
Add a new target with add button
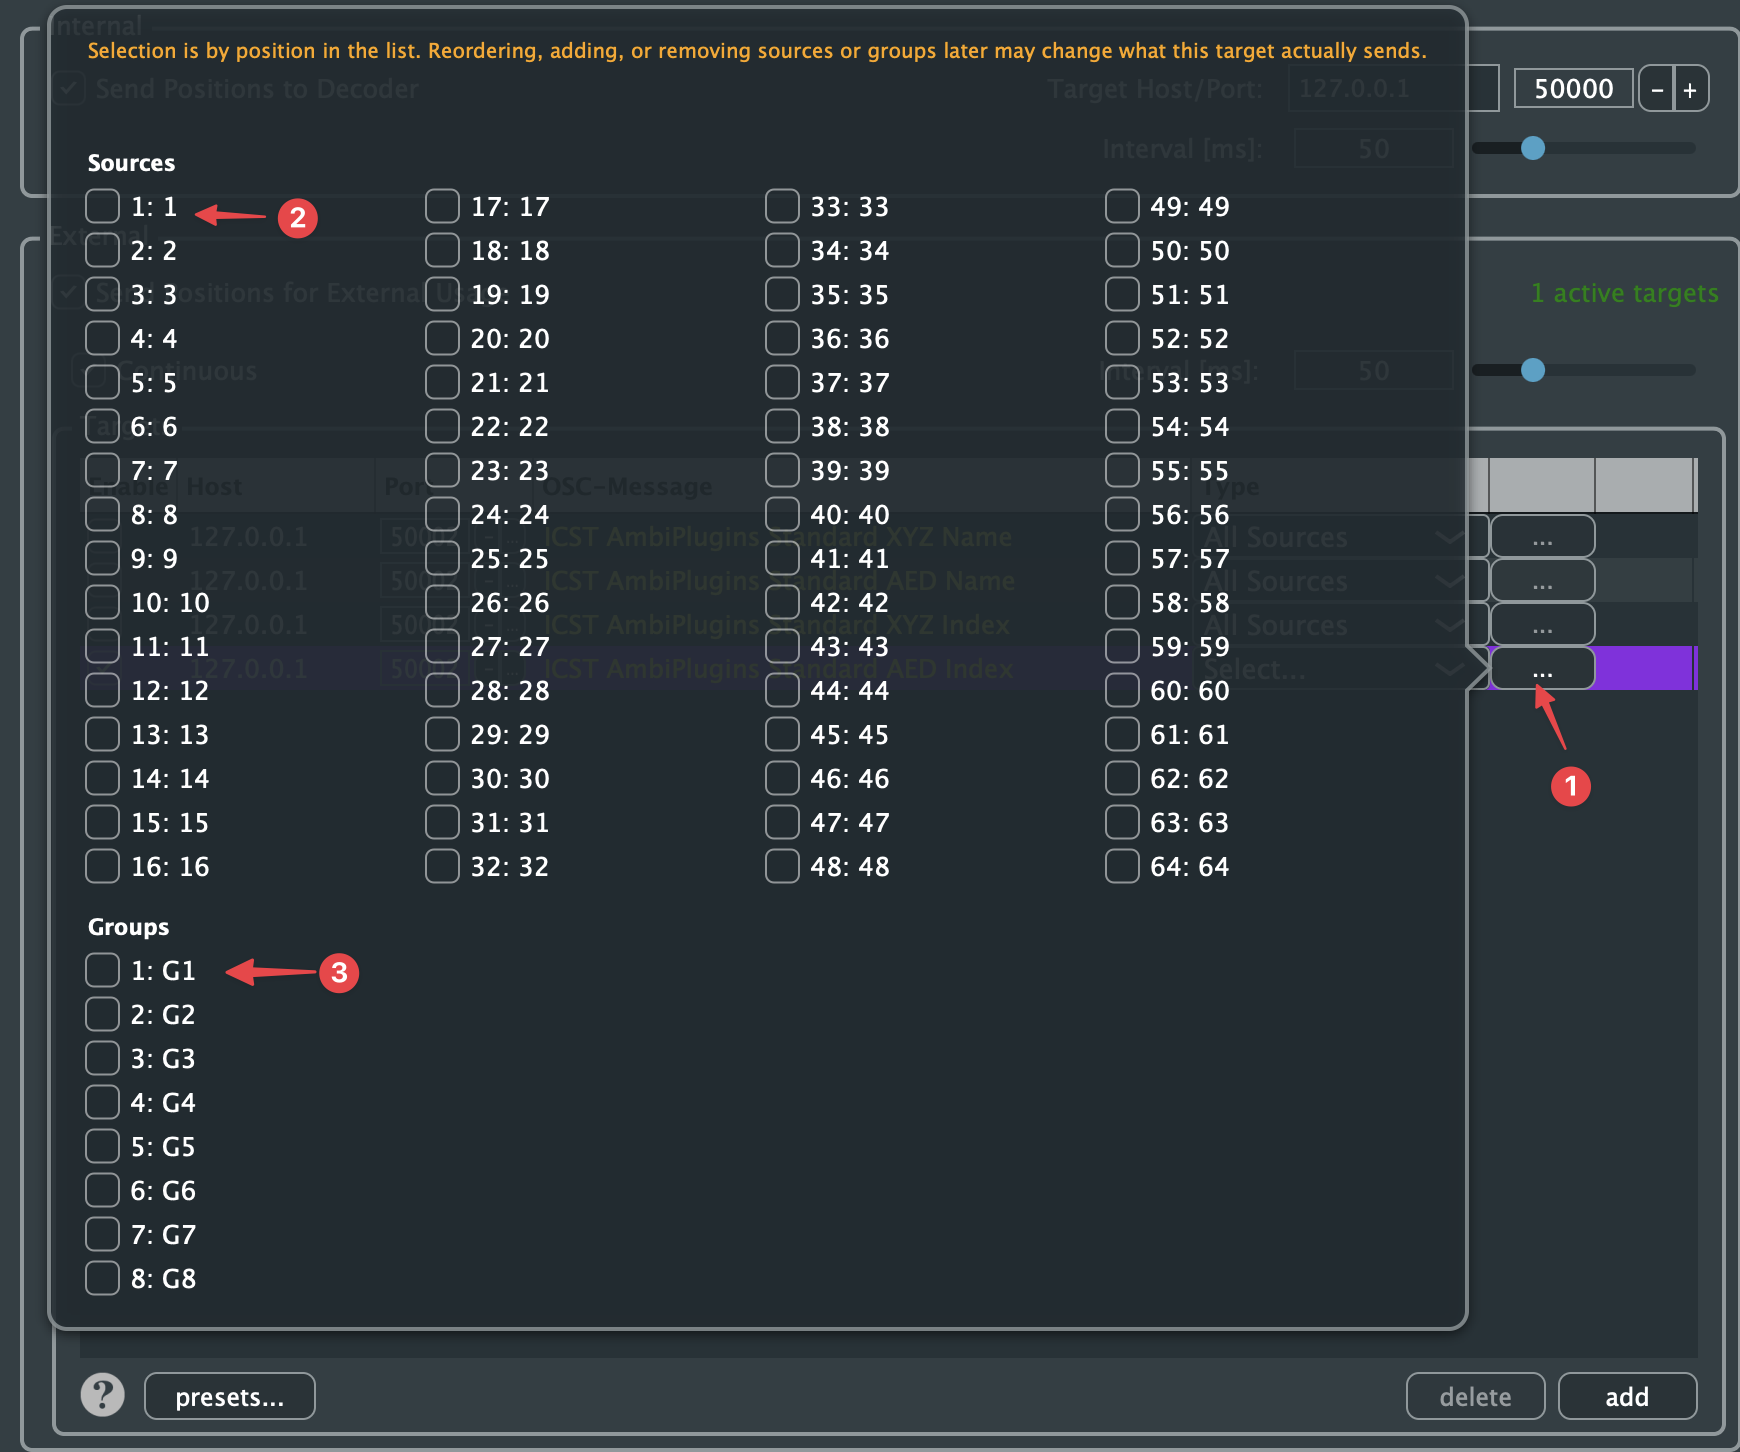tap(1627, 1396)
